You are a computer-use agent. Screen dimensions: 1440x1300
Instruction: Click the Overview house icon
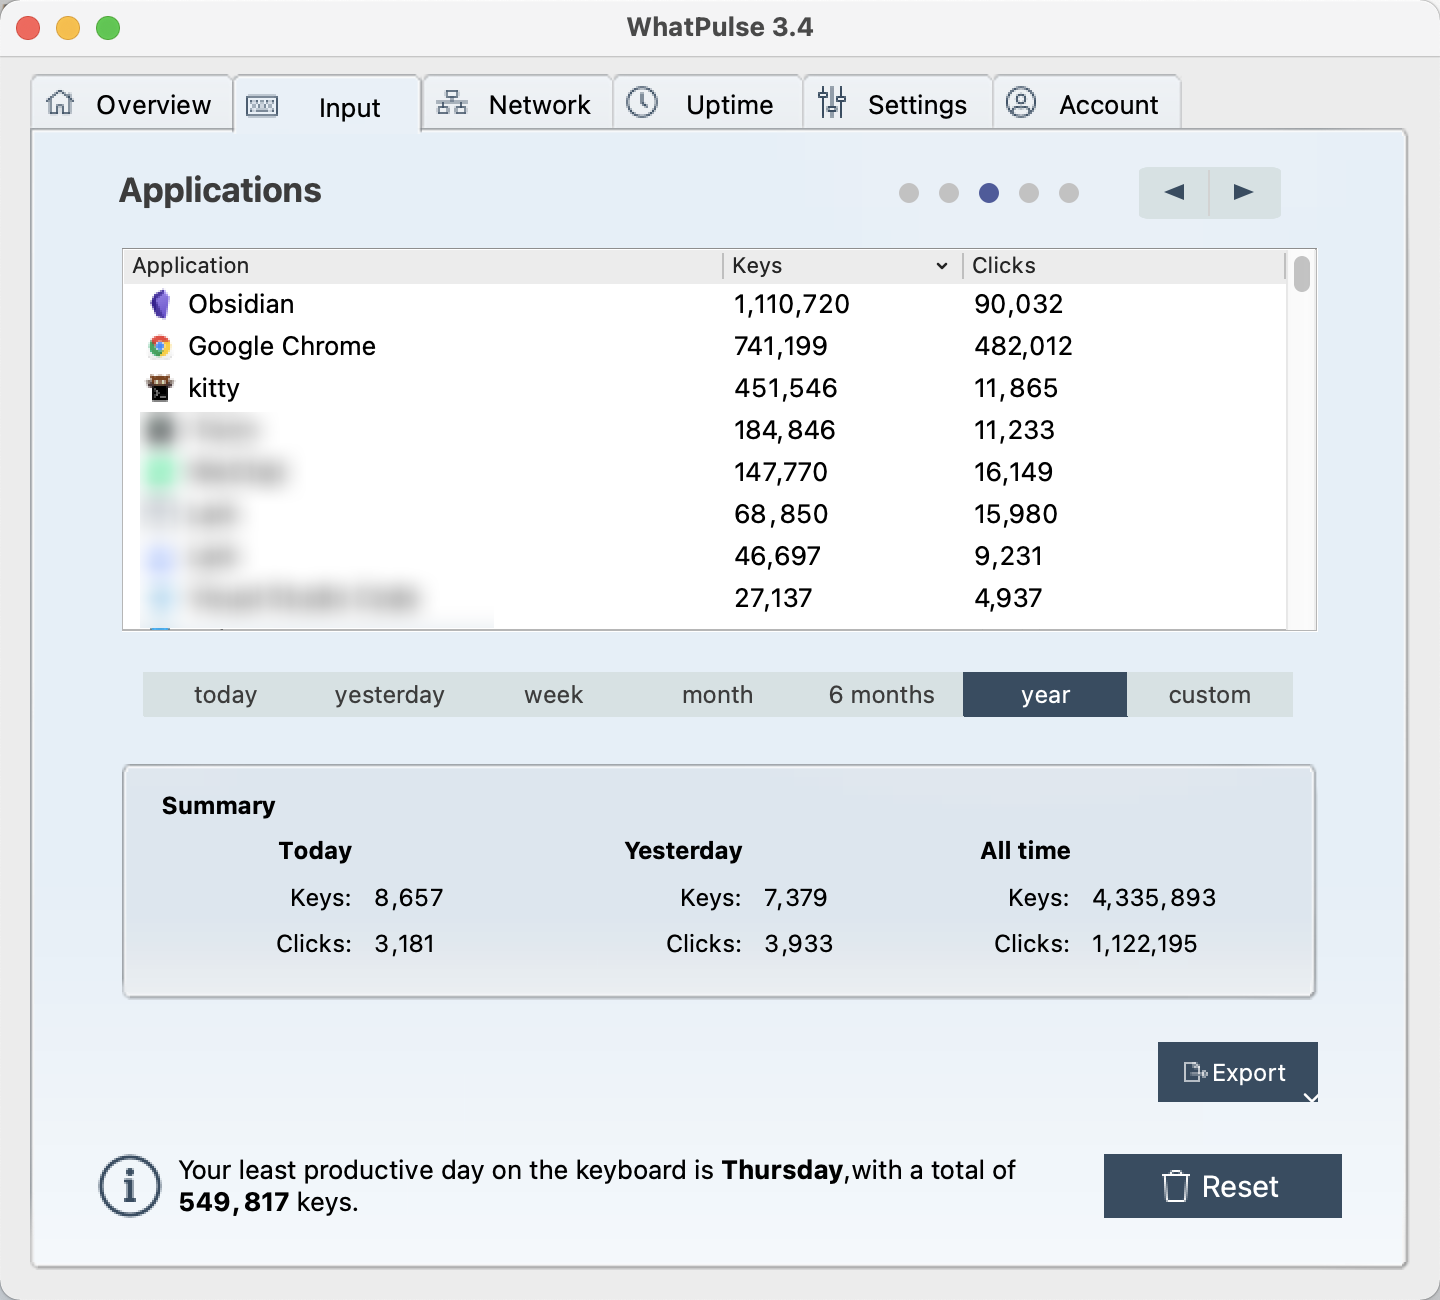[61, 103]
